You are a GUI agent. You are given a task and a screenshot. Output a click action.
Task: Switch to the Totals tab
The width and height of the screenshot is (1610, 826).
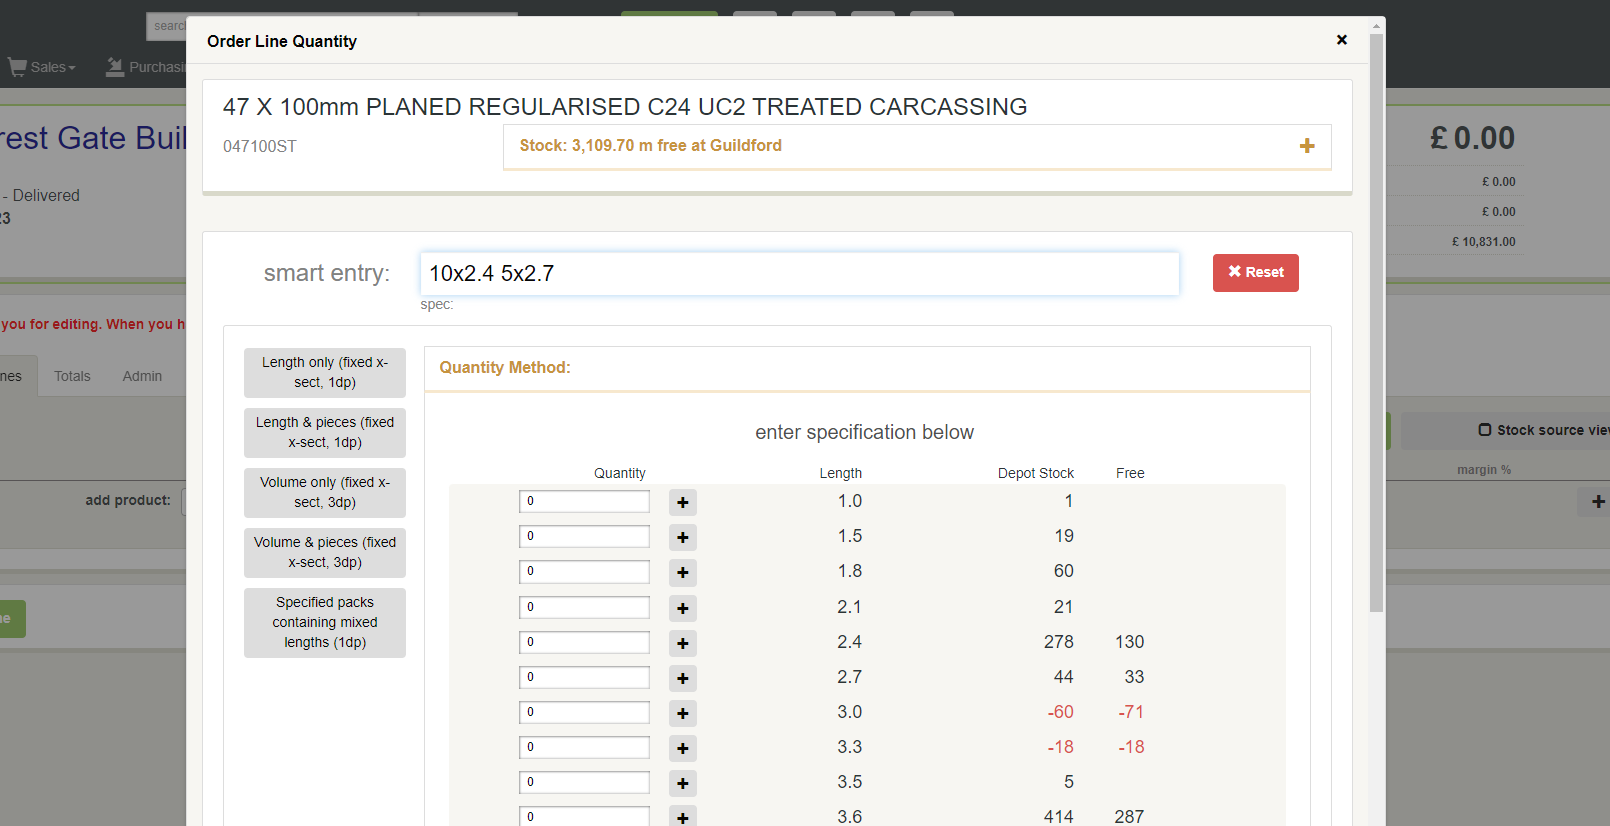click(72, 376)
